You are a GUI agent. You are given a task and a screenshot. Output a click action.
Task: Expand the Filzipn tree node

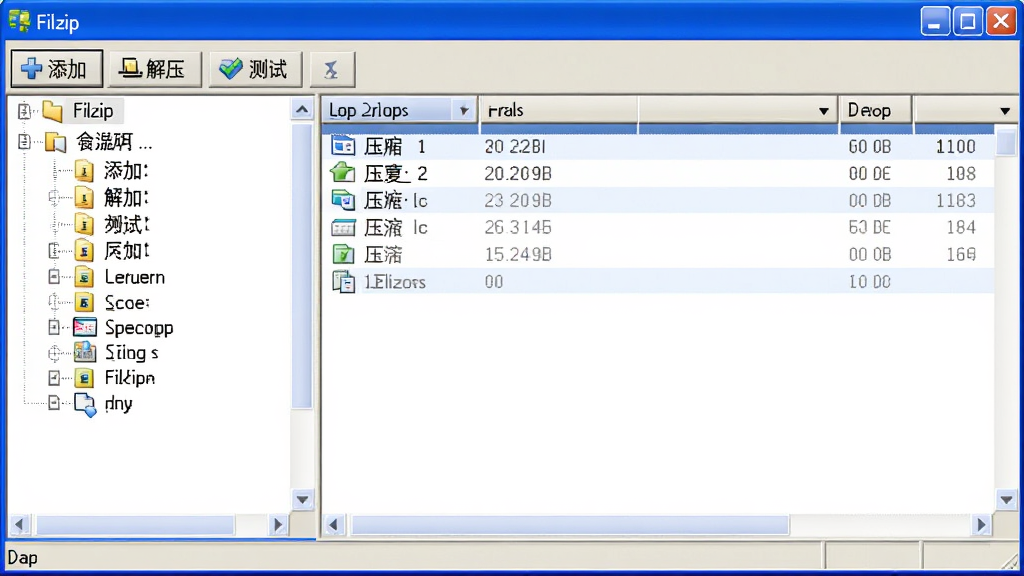tap(54, 377)
